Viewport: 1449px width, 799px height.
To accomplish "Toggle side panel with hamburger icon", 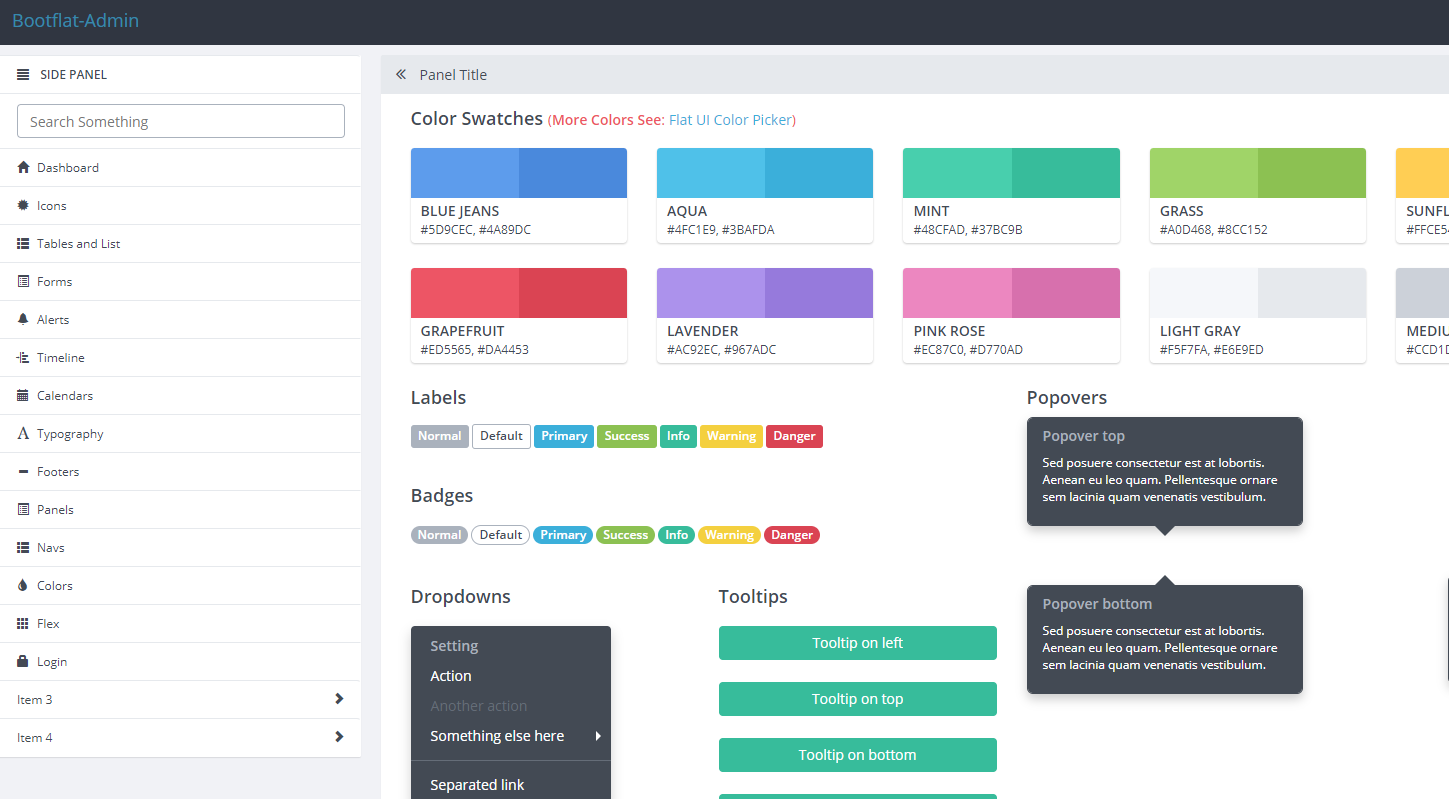I will click(x=24, y=75).
